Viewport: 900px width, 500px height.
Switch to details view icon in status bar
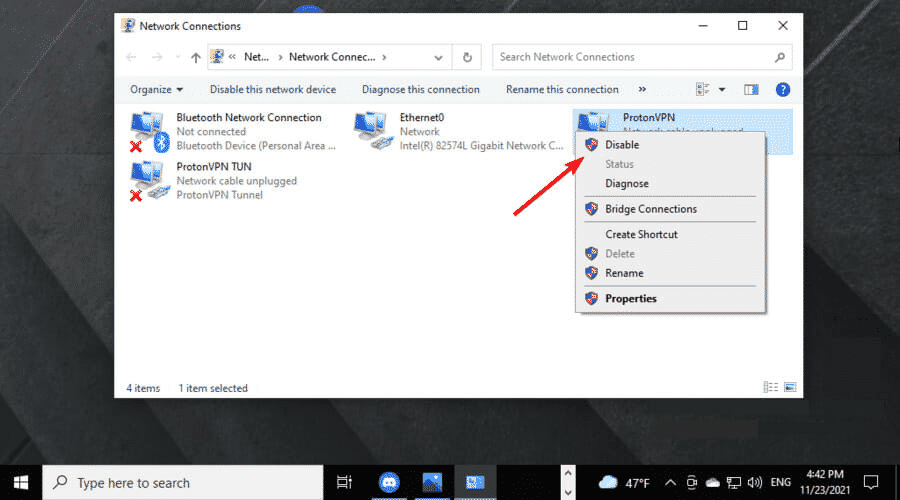(770, 387)
